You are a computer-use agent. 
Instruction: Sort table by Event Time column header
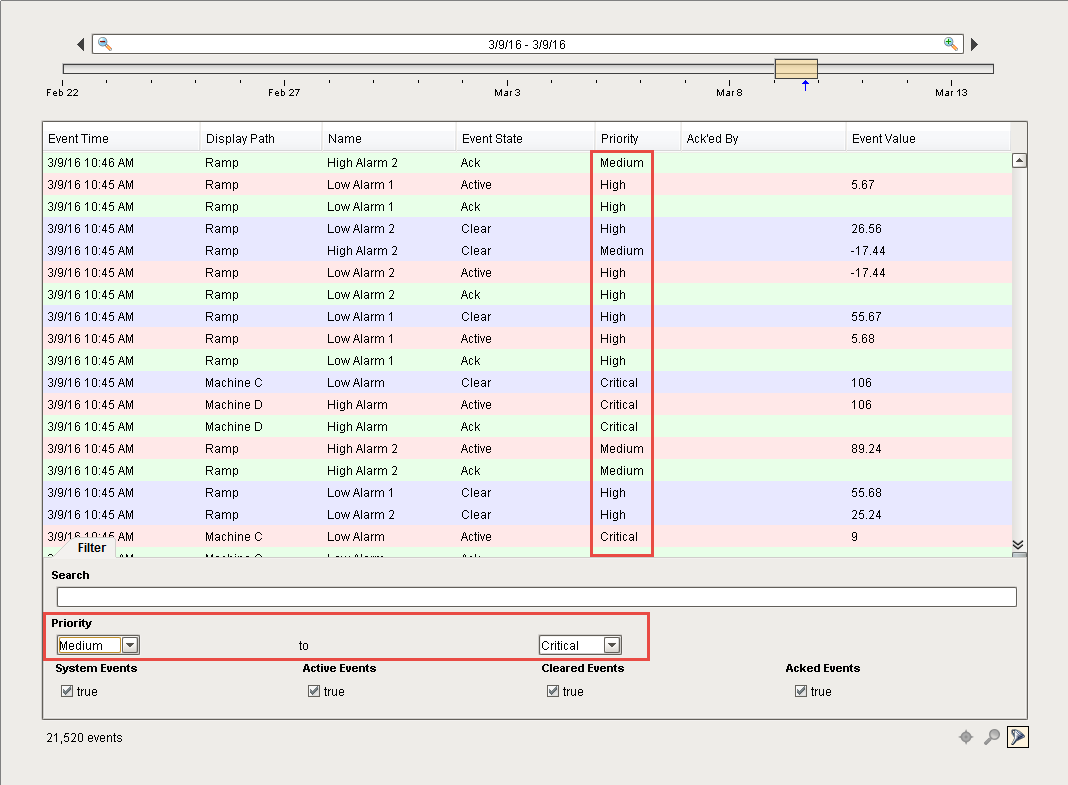(x=78, y=138)
